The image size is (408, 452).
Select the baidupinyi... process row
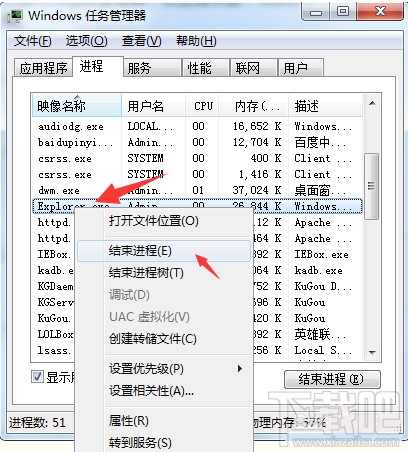[197, 142]
